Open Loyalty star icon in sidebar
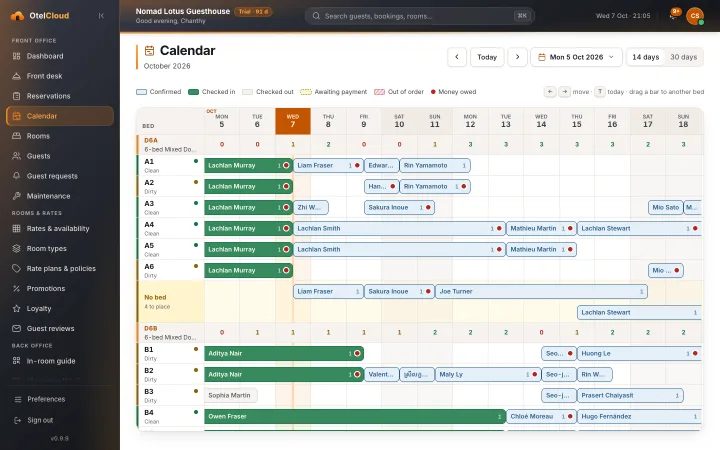Screen dimensions: 720x450 click(x=17, y=309)
